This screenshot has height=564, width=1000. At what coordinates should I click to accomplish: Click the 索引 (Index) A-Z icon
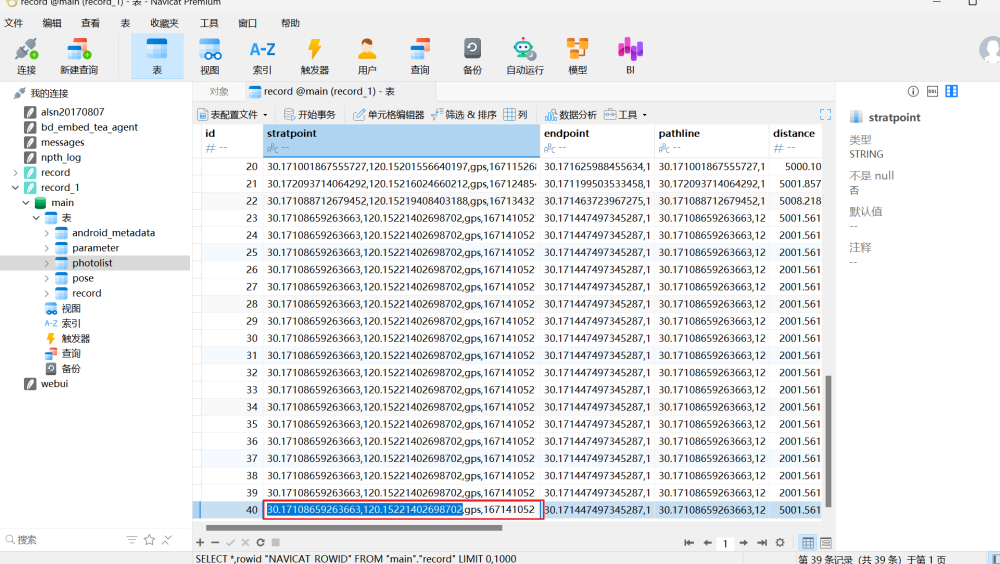pos(262,55)
